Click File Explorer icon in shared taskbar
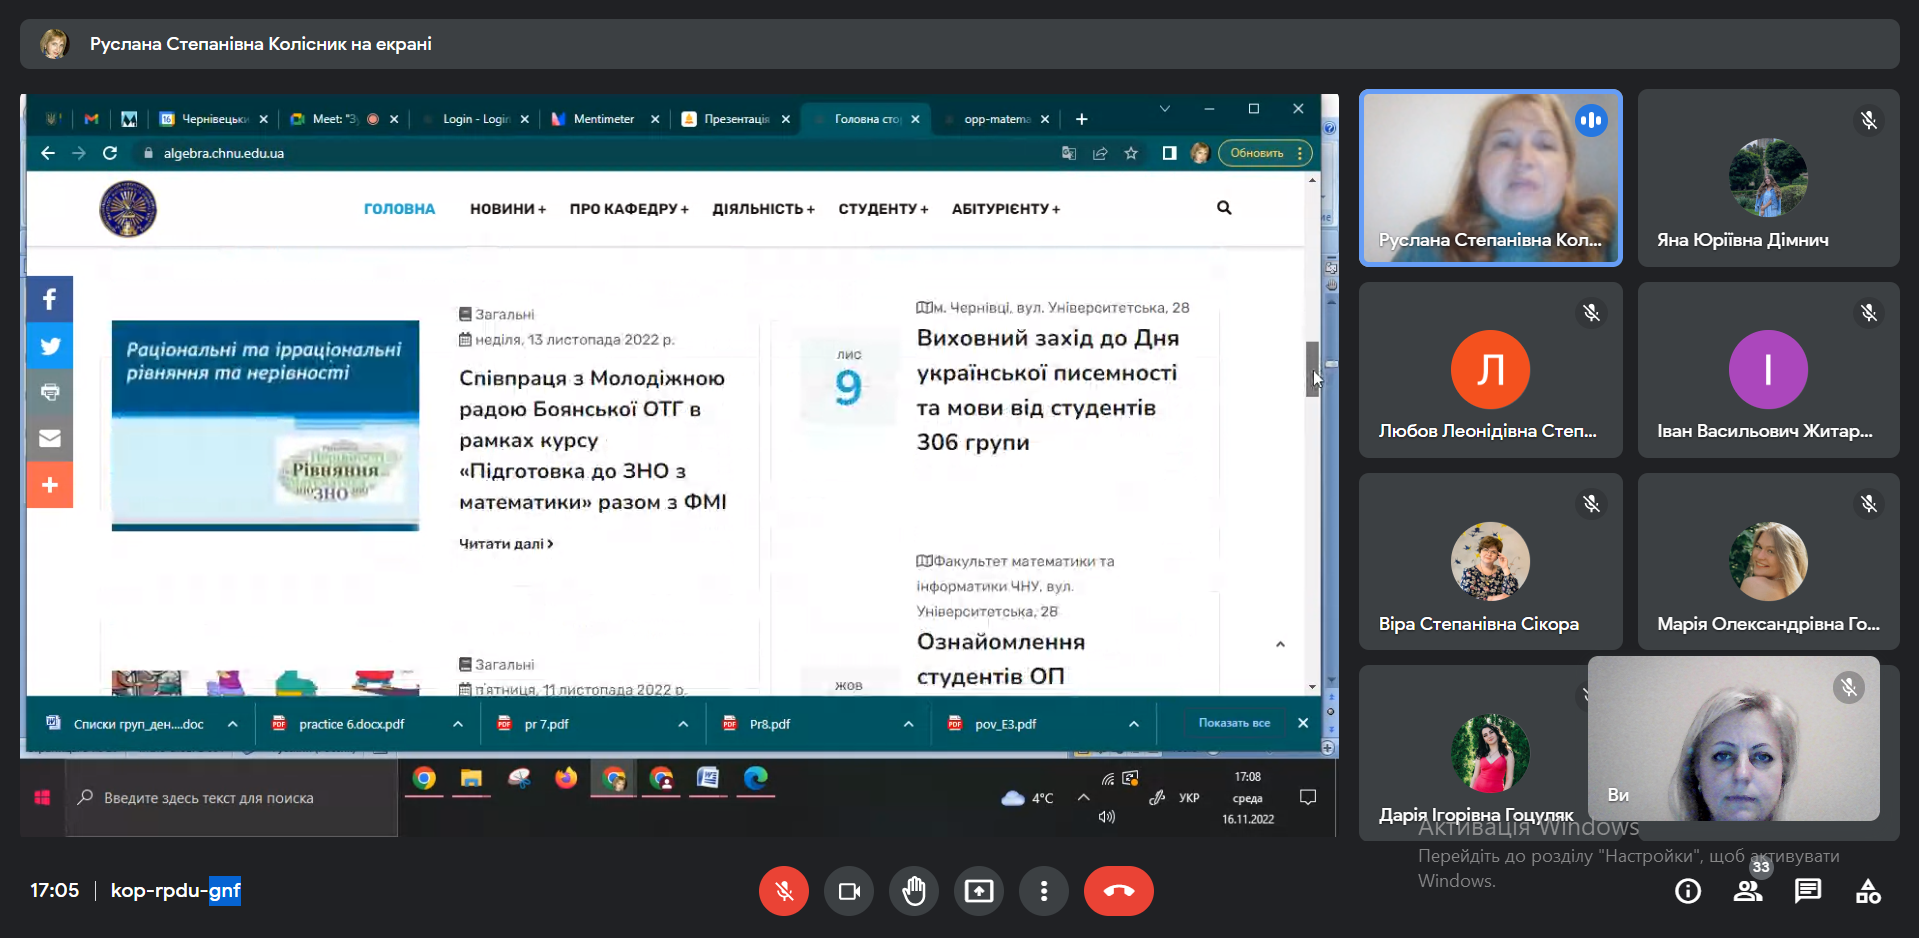Screen dimensions: 1919x938 (x=471, y=778)
